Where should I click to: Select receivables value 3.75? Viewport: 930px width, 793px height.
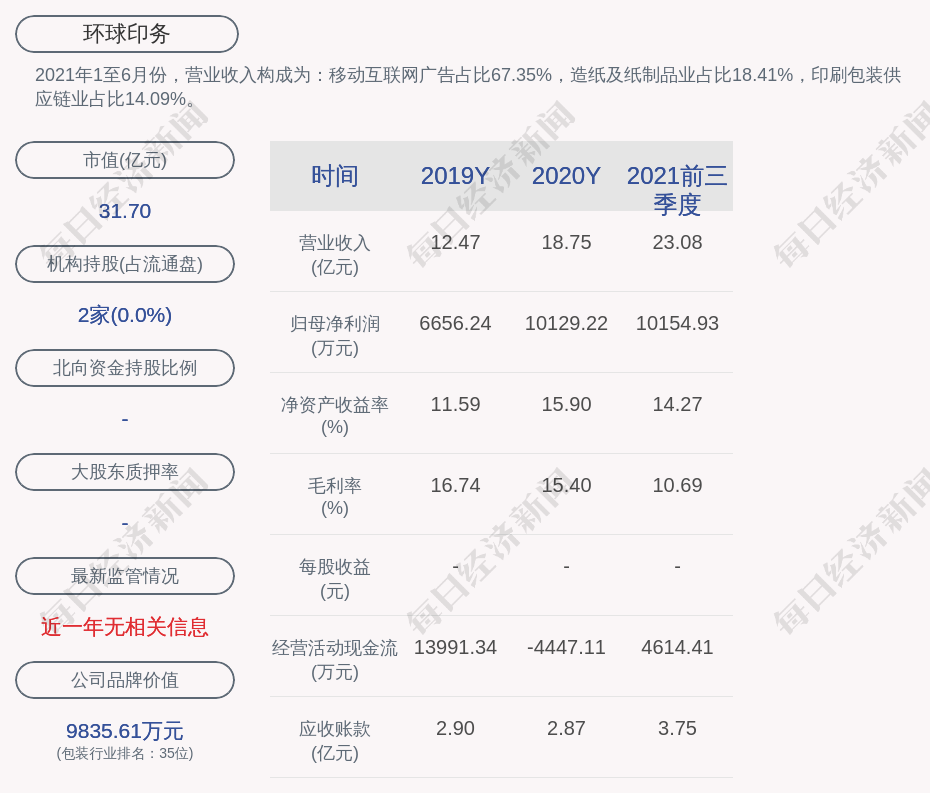[x=677, y=728]
